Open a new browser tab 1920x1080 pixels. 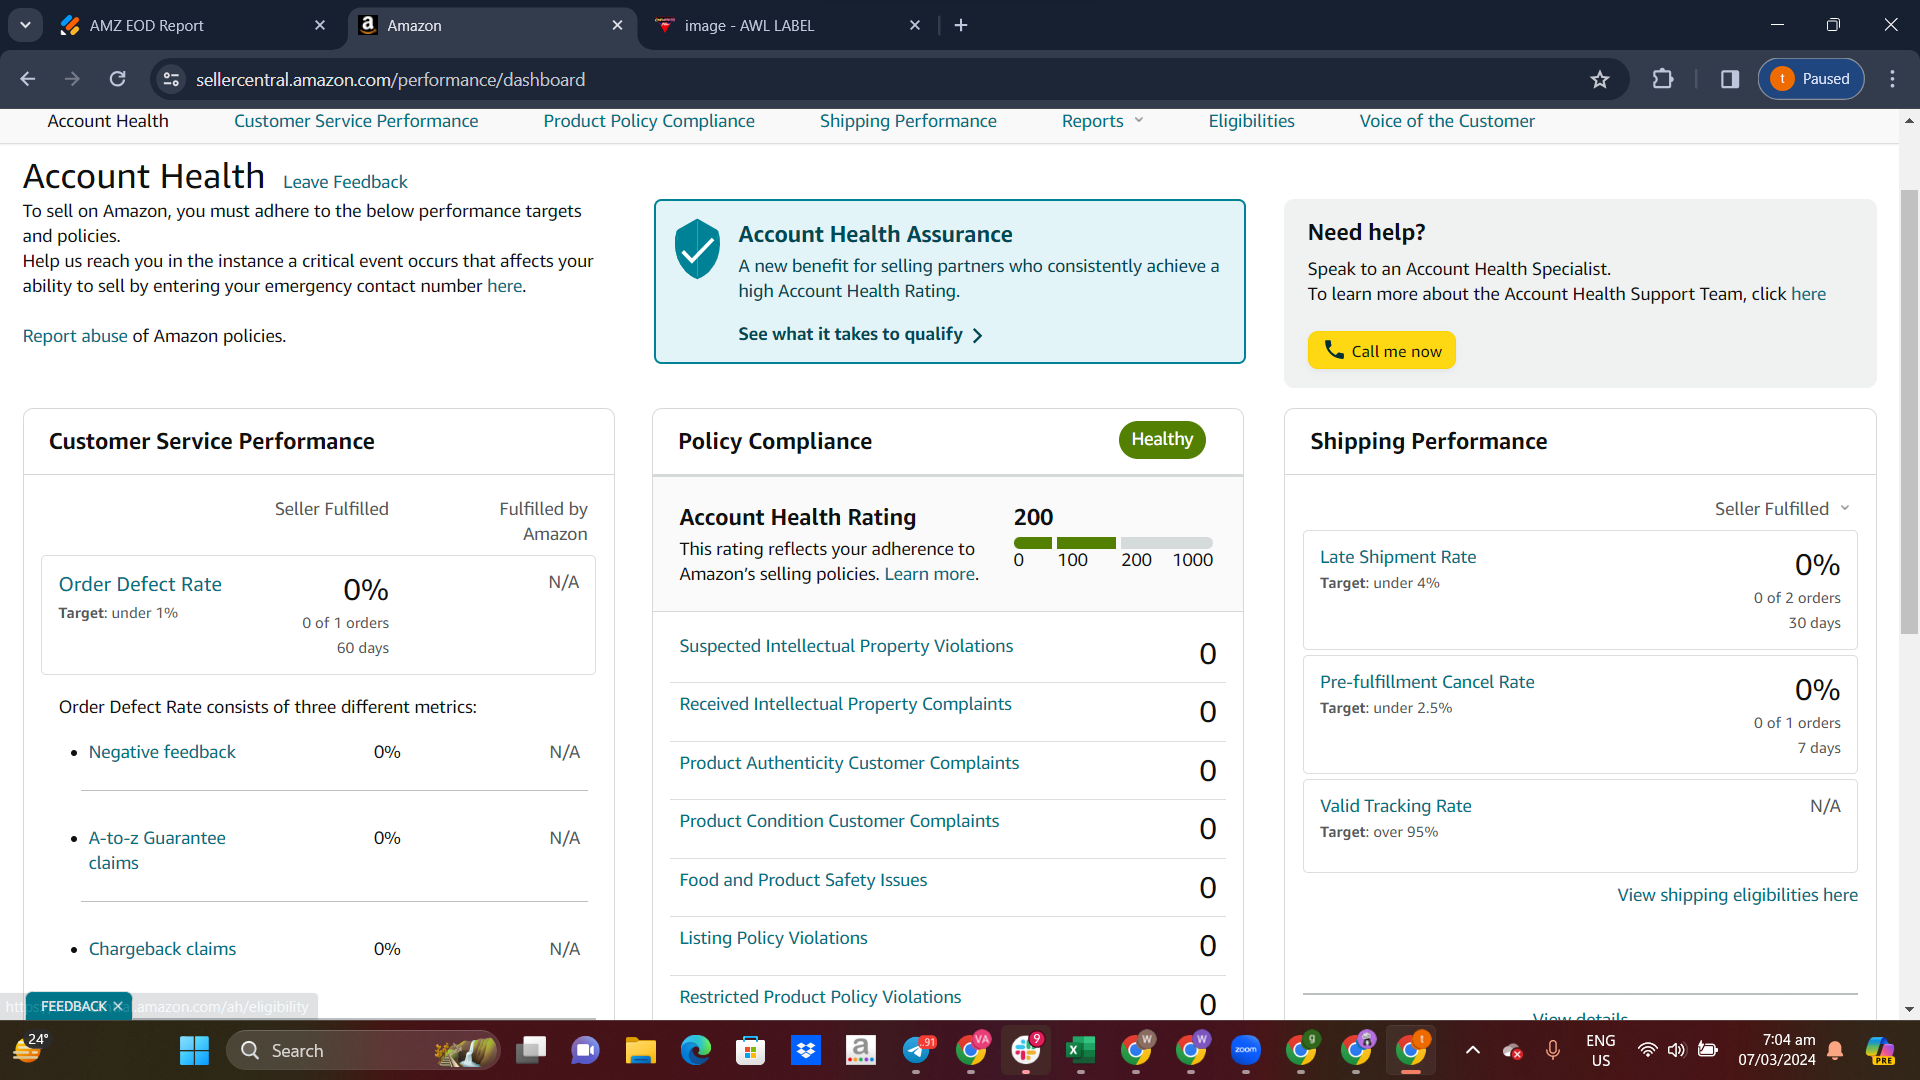(961, 25)
